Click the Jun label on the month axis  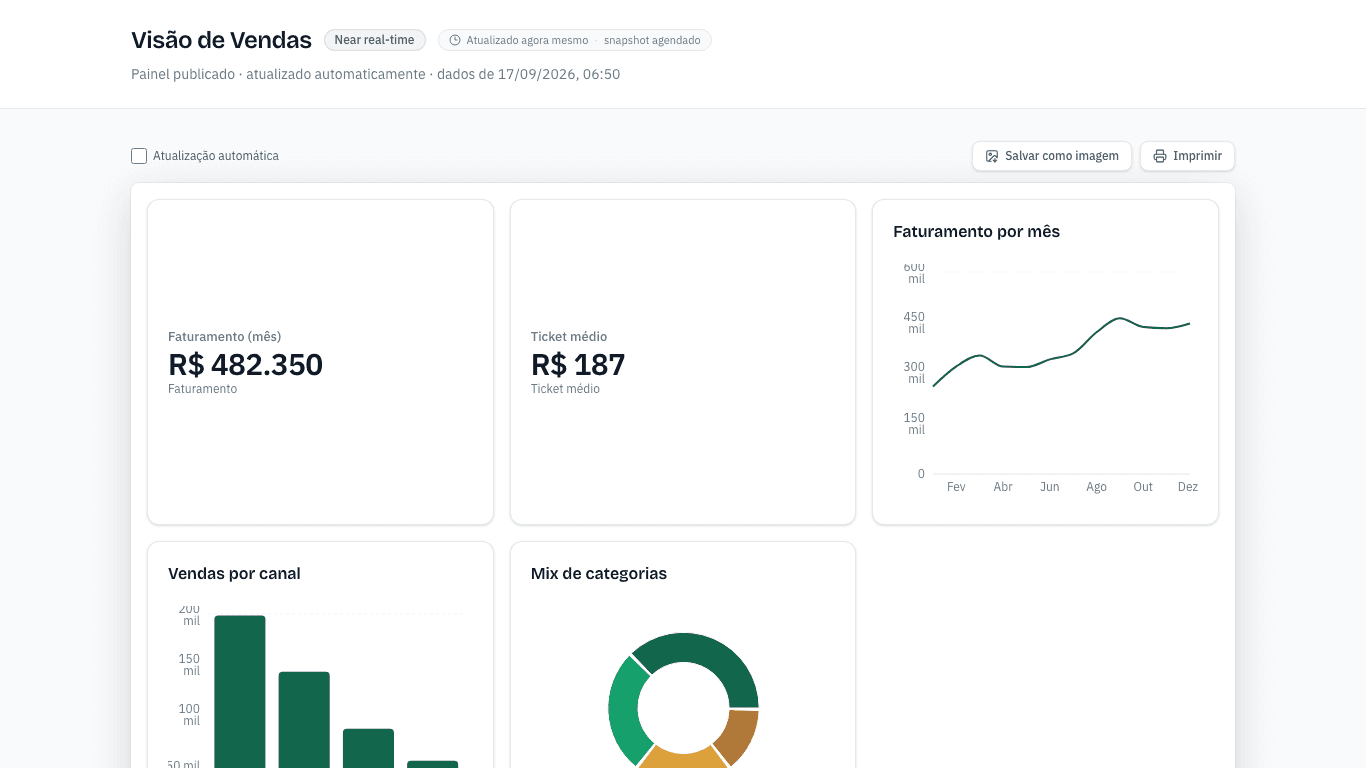pyautogui.click(x=1050, y=487)
